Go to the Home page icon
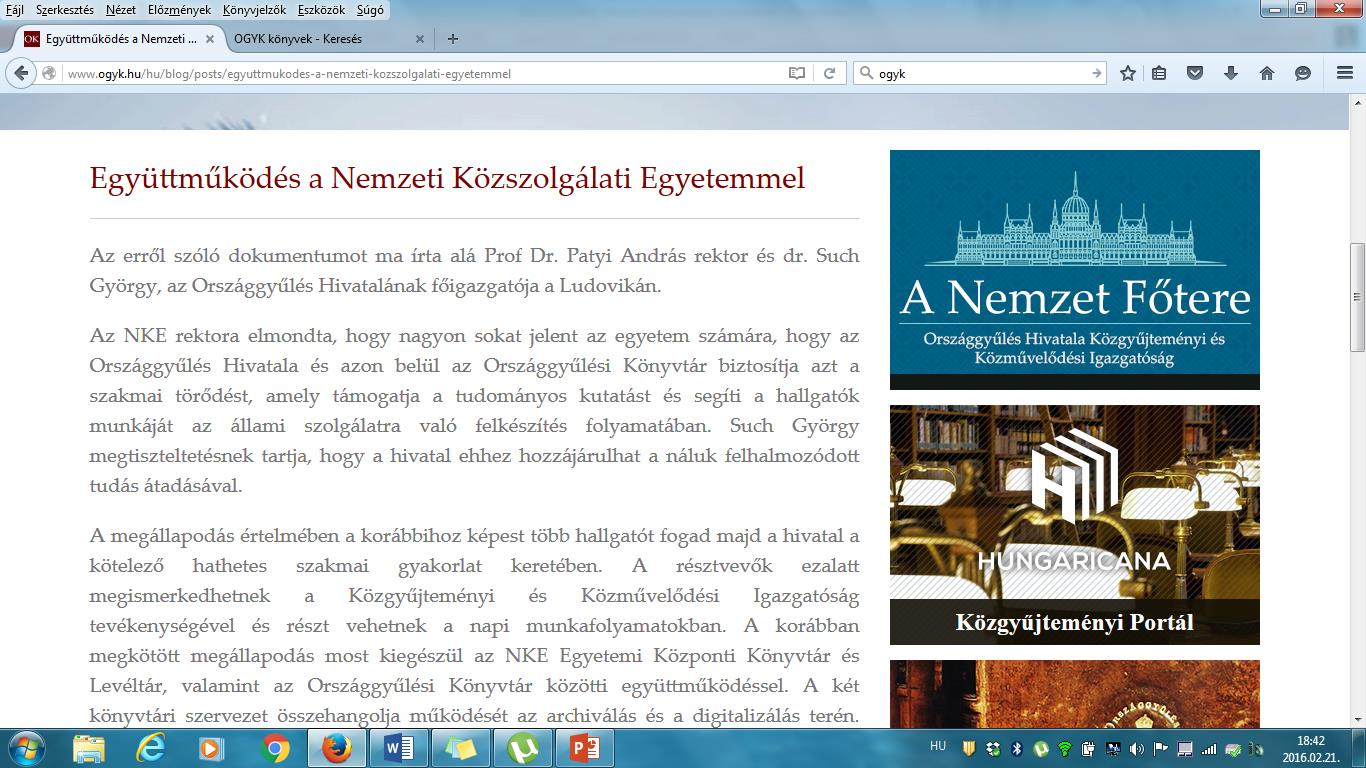The image size is (1366, 768). tap(1267, 73)
